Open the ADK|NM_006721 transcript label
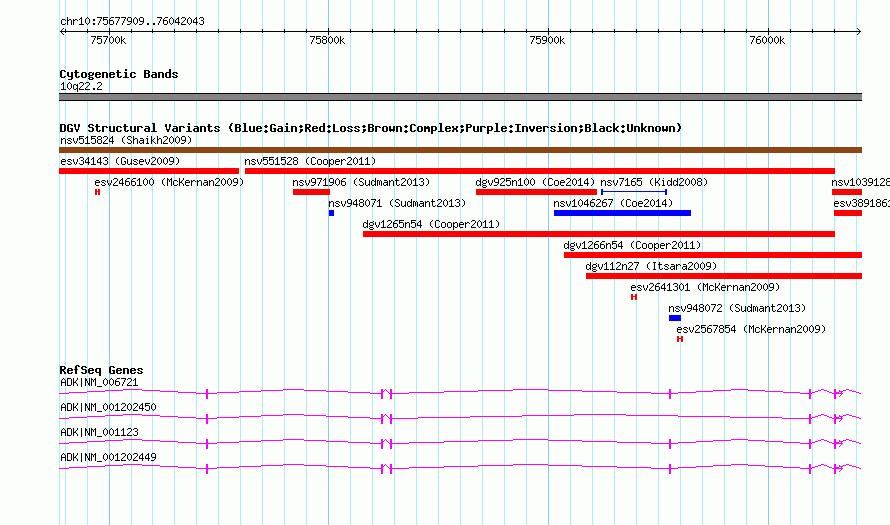Screen dimensions: 890x525 [99, 383]
